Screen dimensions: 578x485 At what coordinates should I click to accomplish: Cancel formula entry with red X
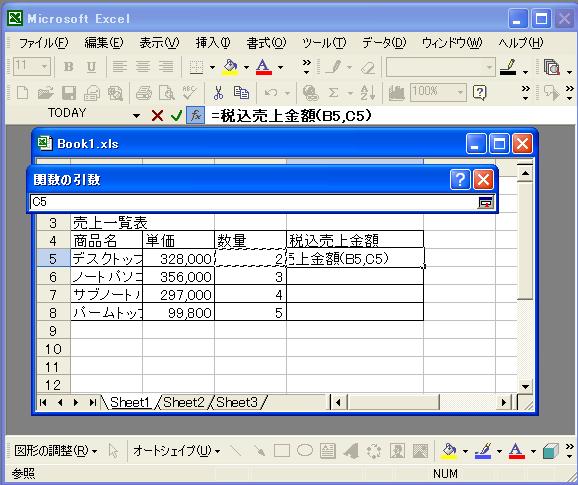coord(157,116)
